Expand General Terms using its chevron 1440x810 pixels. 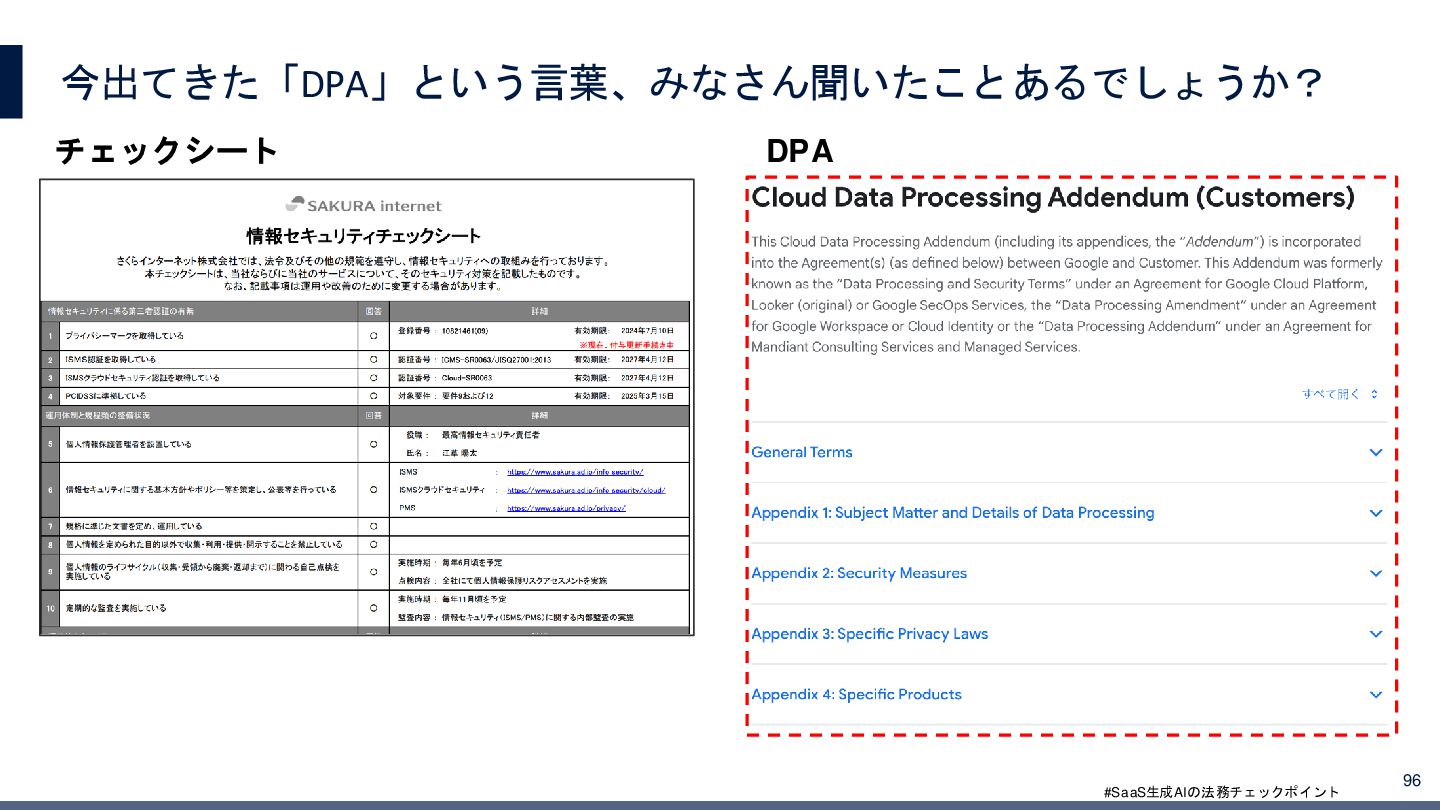coord(1376,452)
